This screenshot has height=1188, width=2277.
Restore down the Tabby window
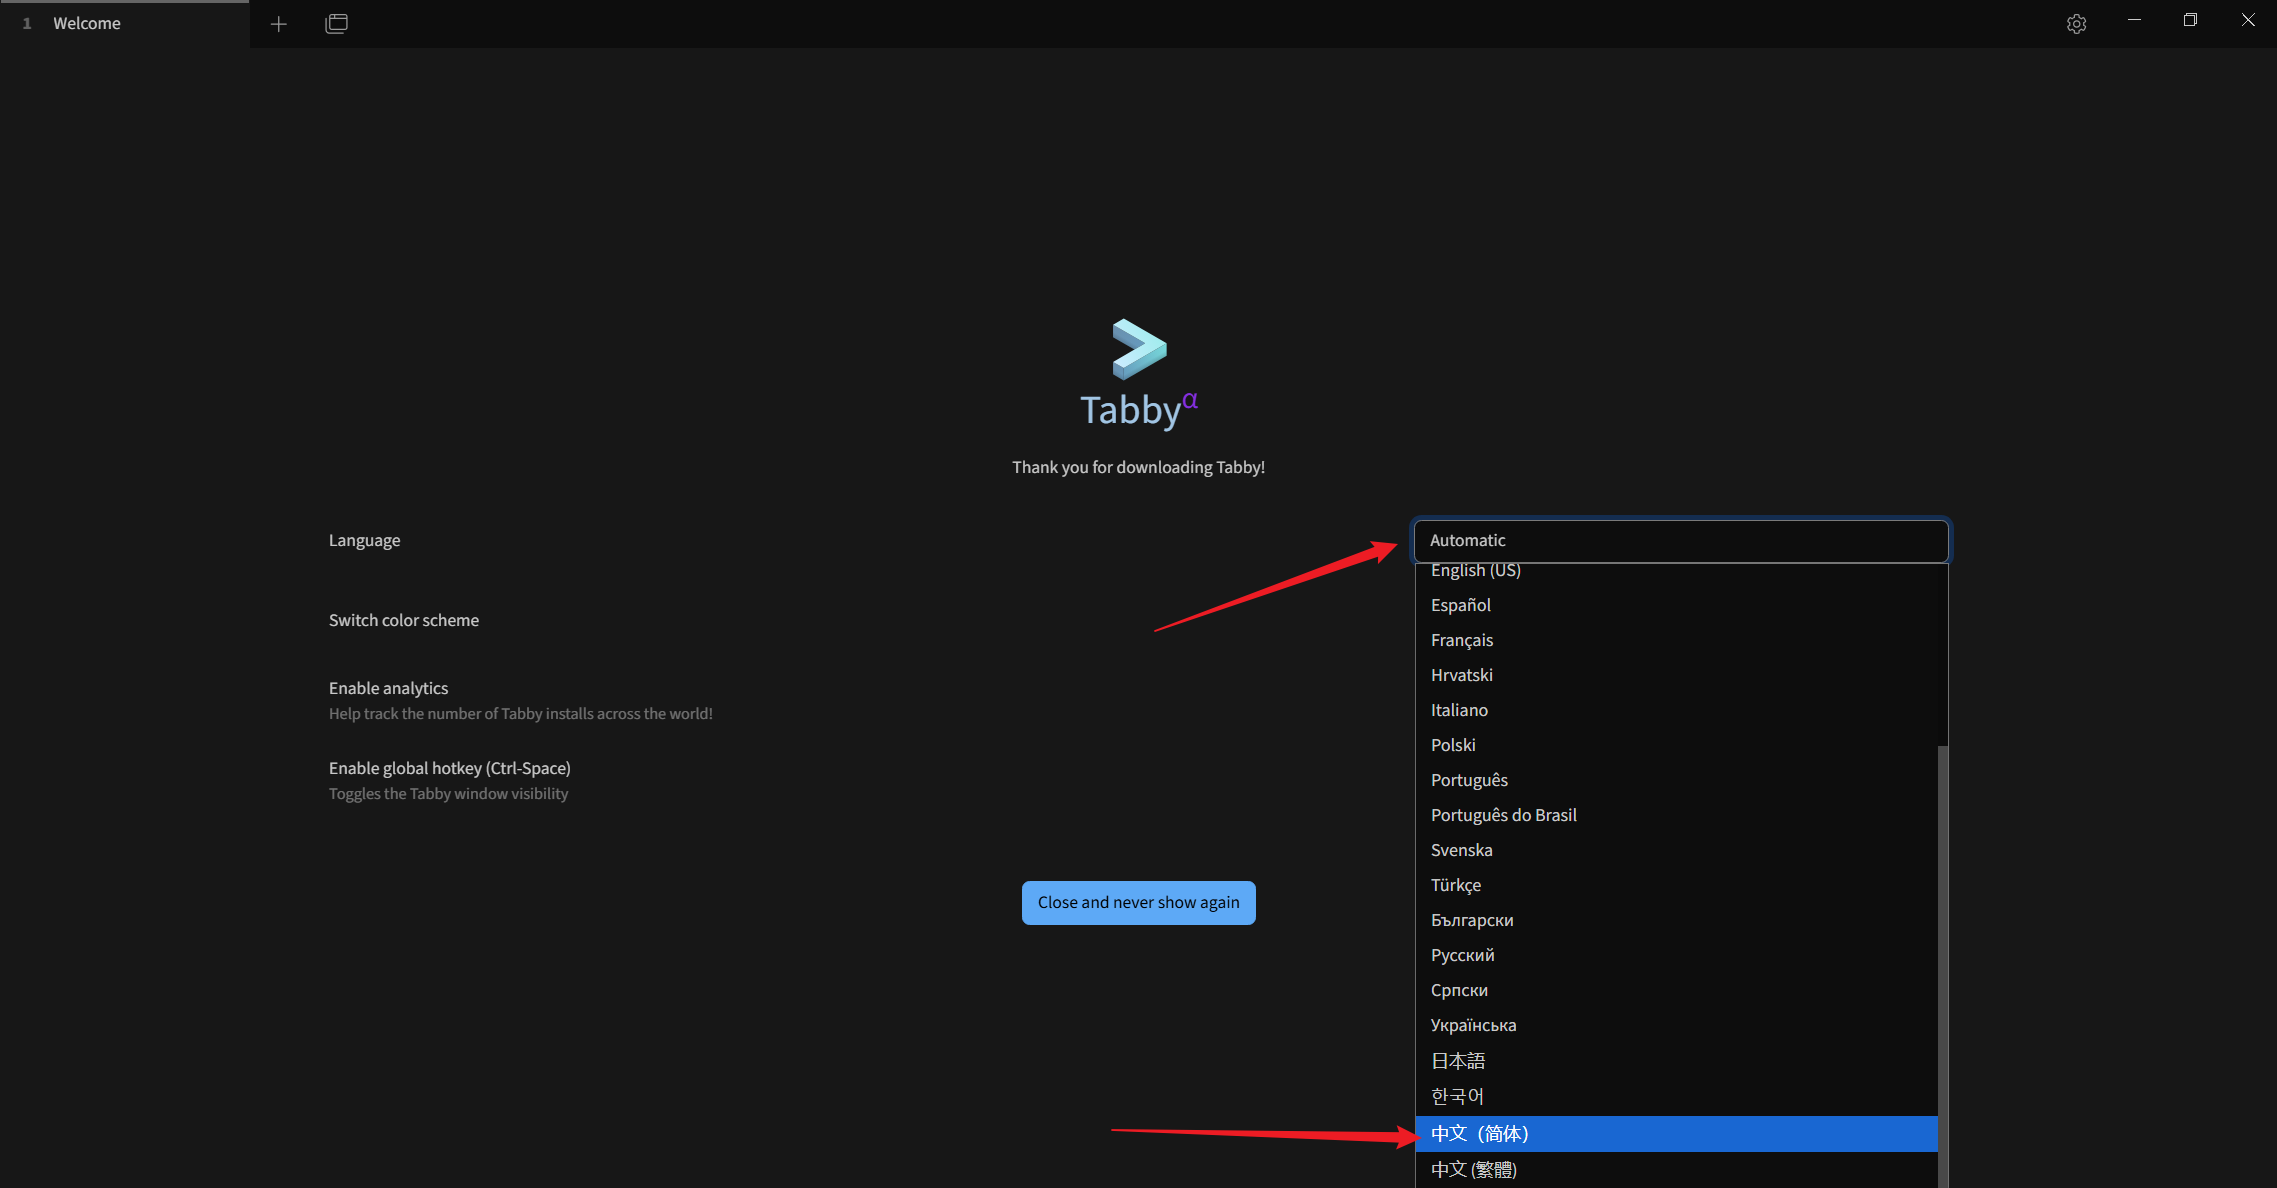[2190, 20]
